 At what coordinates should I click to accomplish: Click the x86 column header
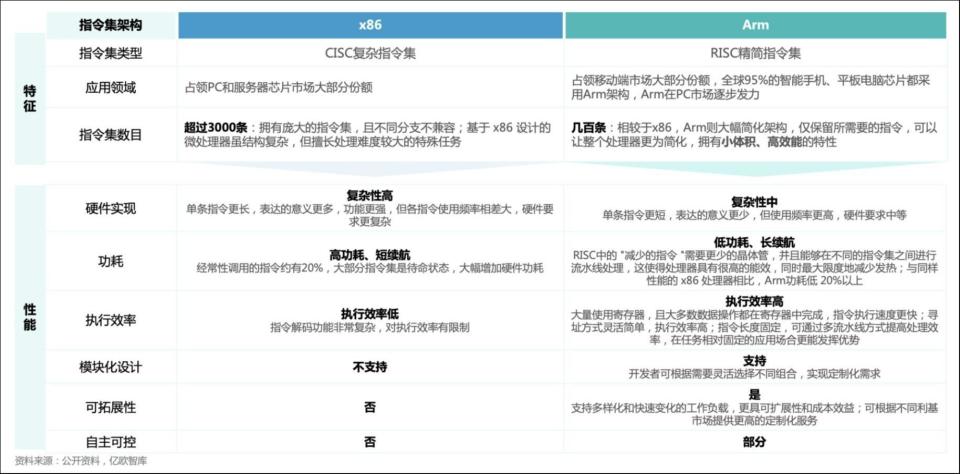pyautogui.click(x=370, y=25)
